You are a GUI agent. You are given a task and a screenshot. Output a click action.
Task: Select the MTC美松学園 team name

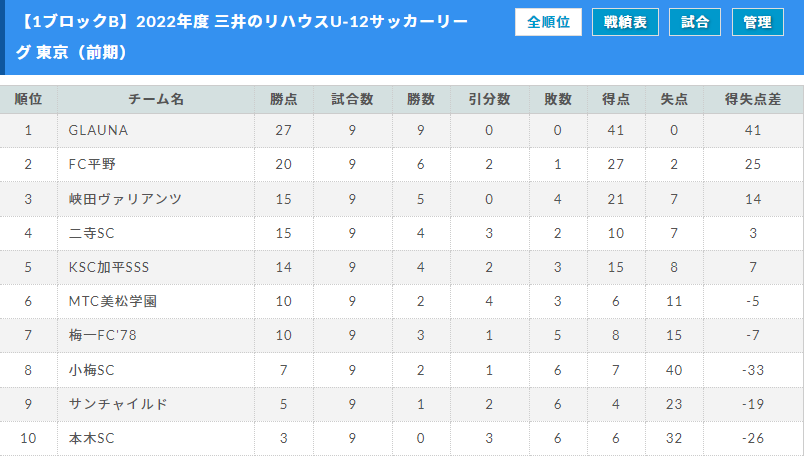112,301
